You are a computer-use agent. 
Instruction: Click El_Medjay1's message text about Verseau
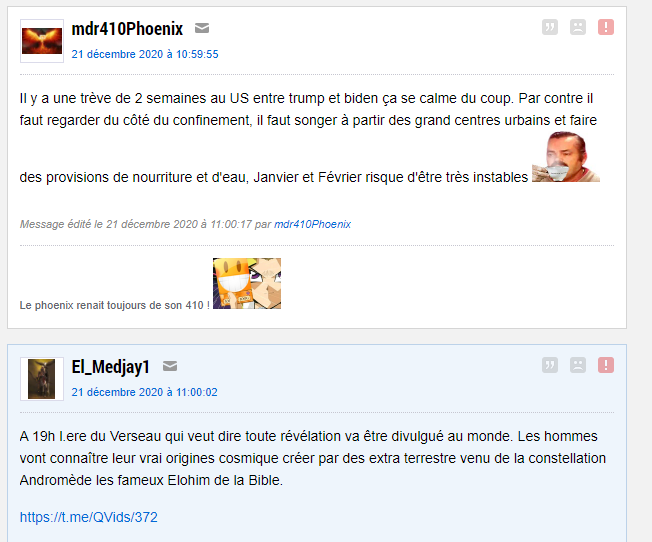click(x=313, y=458)
